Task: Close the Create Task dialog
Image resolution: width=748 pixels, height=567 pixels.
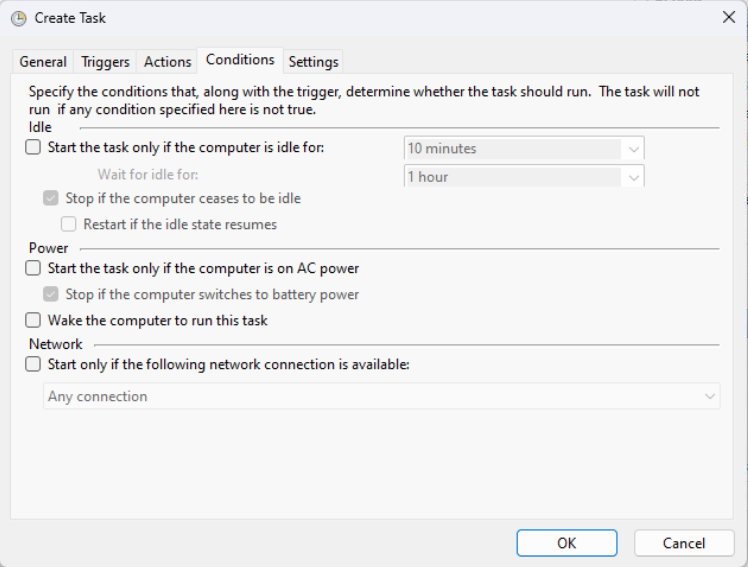Action: (727, 17)
